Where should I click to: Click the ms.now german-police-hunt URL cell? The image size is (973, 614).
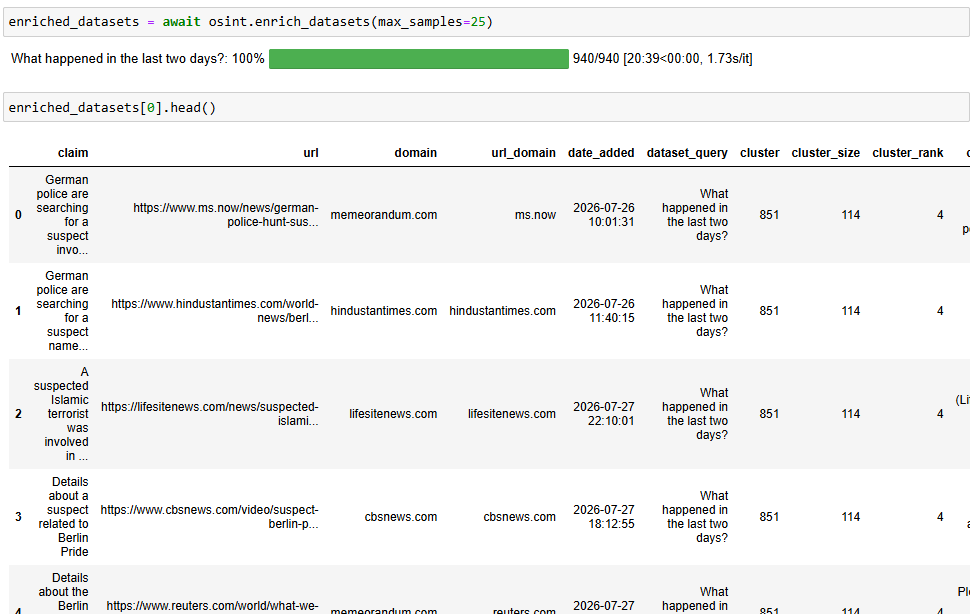[x=226, y=215]
